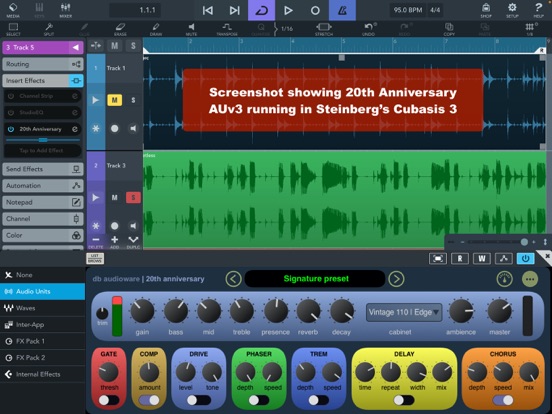Unmute Track 1 with its M button
The image size is (552, 414).
[x=115, y=100]
